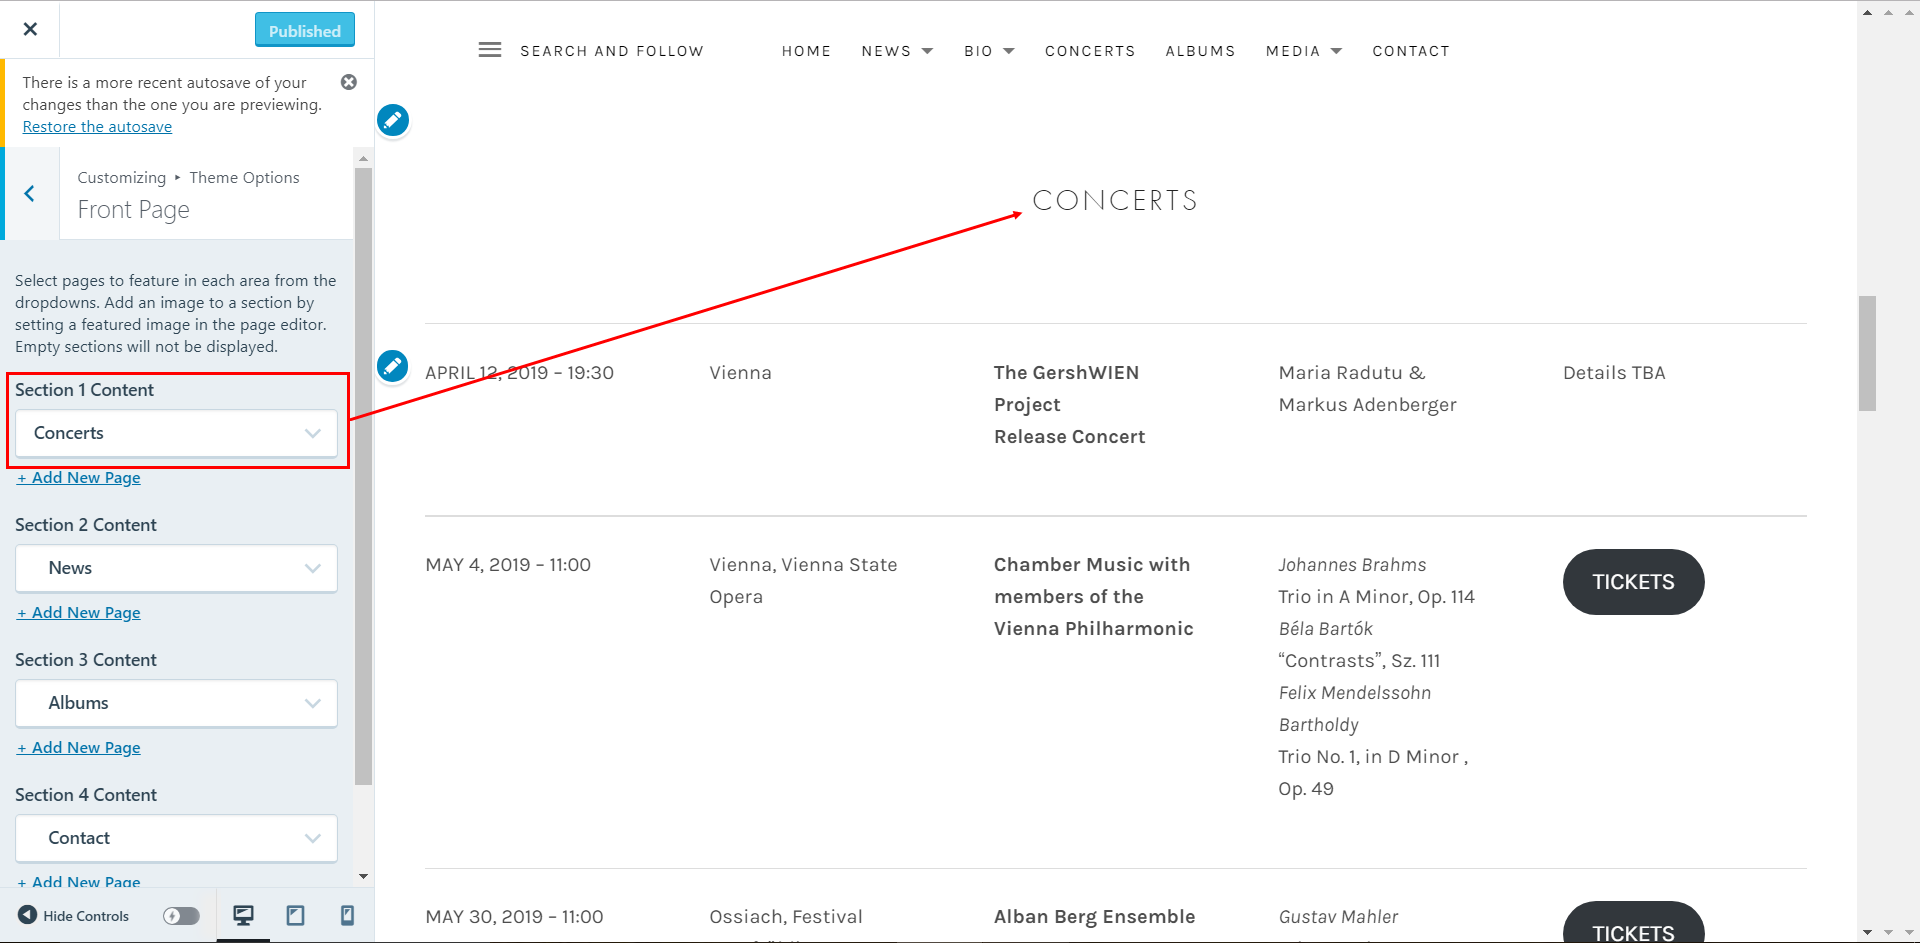Switch preview to mobile view
Screen dimensions: 1920x943
[347, 915]
